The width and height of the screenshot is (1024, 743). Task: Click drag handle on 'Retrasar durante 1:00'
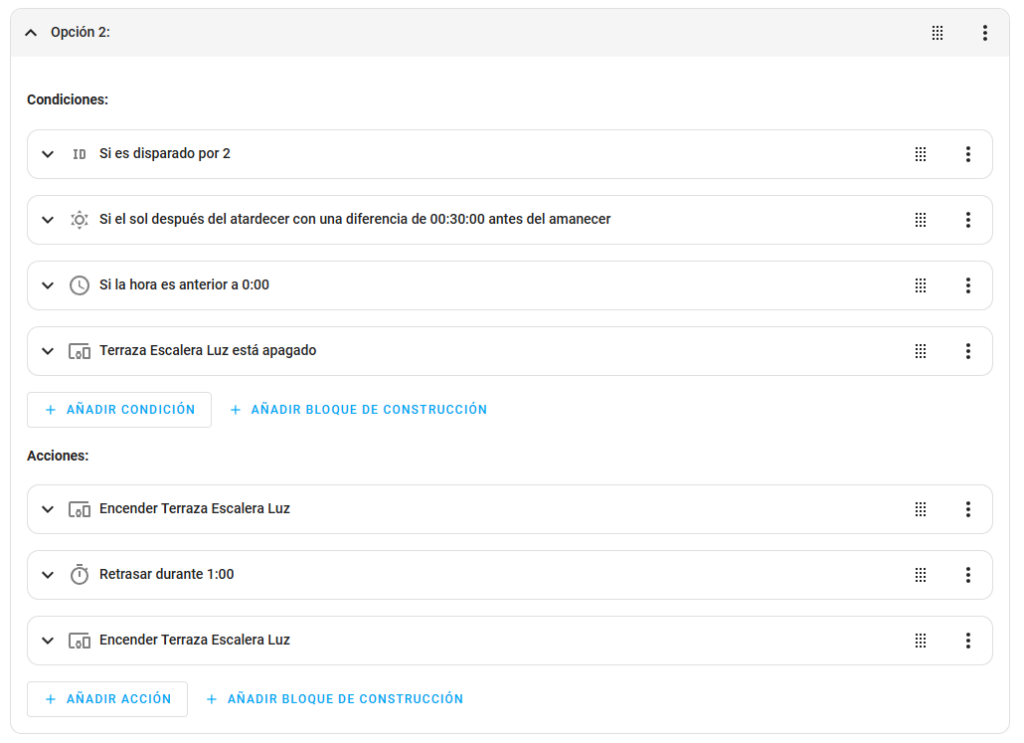920,575
